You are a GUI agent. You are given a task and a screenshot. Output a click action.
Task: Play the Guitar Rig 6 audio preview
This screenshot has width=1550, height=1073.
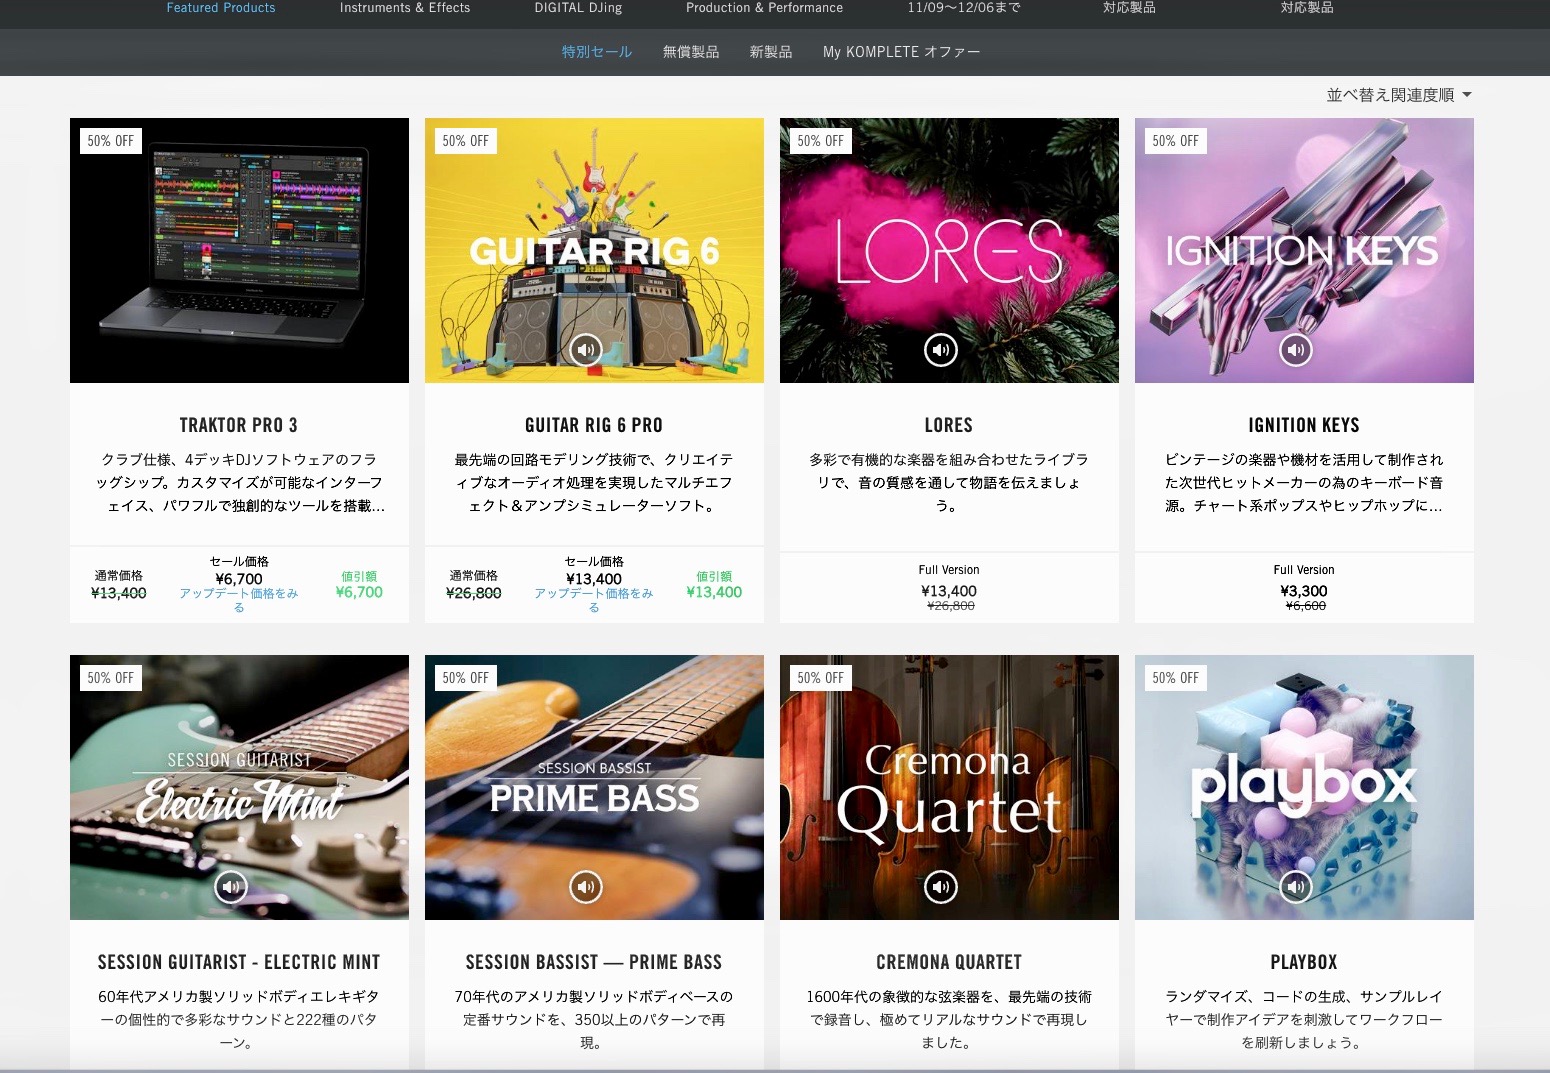586,350
